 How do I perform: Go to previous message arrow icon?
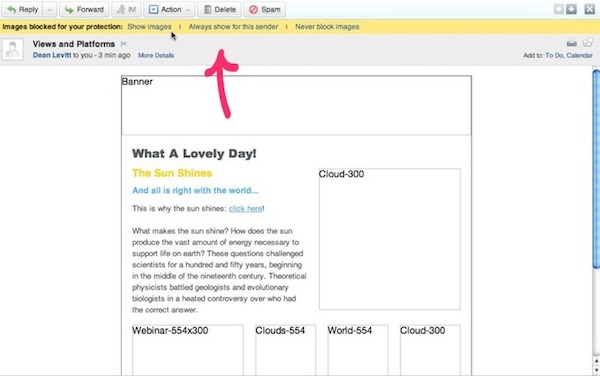559,9
